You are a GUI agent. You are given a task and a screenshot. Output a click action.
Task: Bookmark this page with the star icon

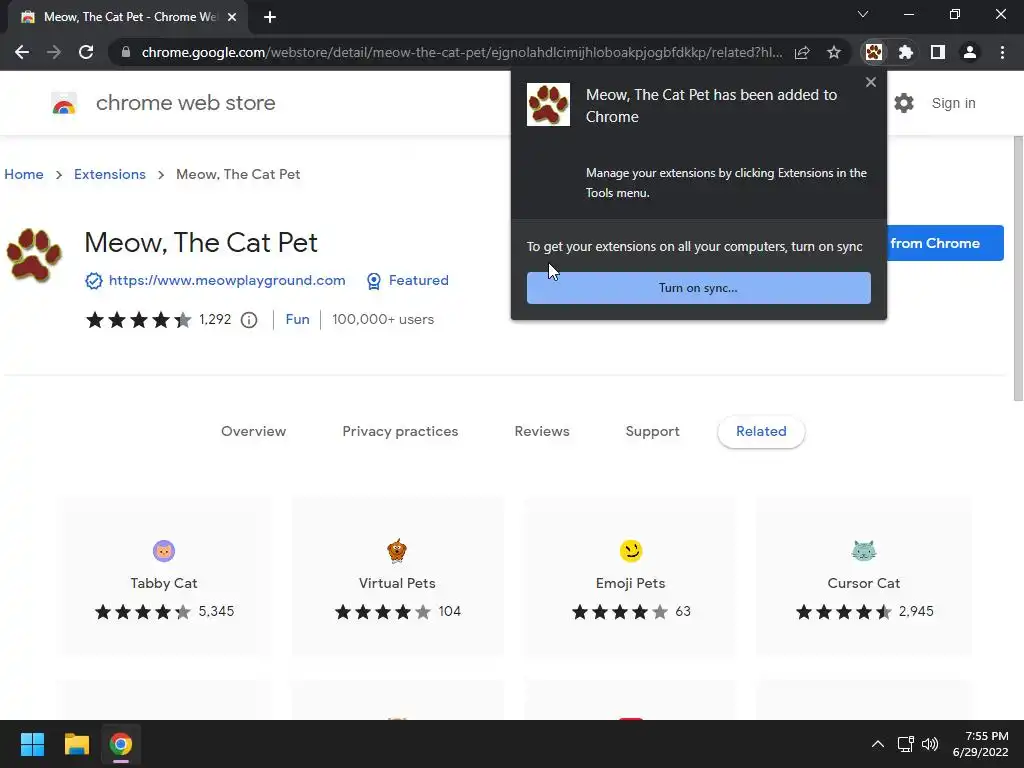click(834, 52)
